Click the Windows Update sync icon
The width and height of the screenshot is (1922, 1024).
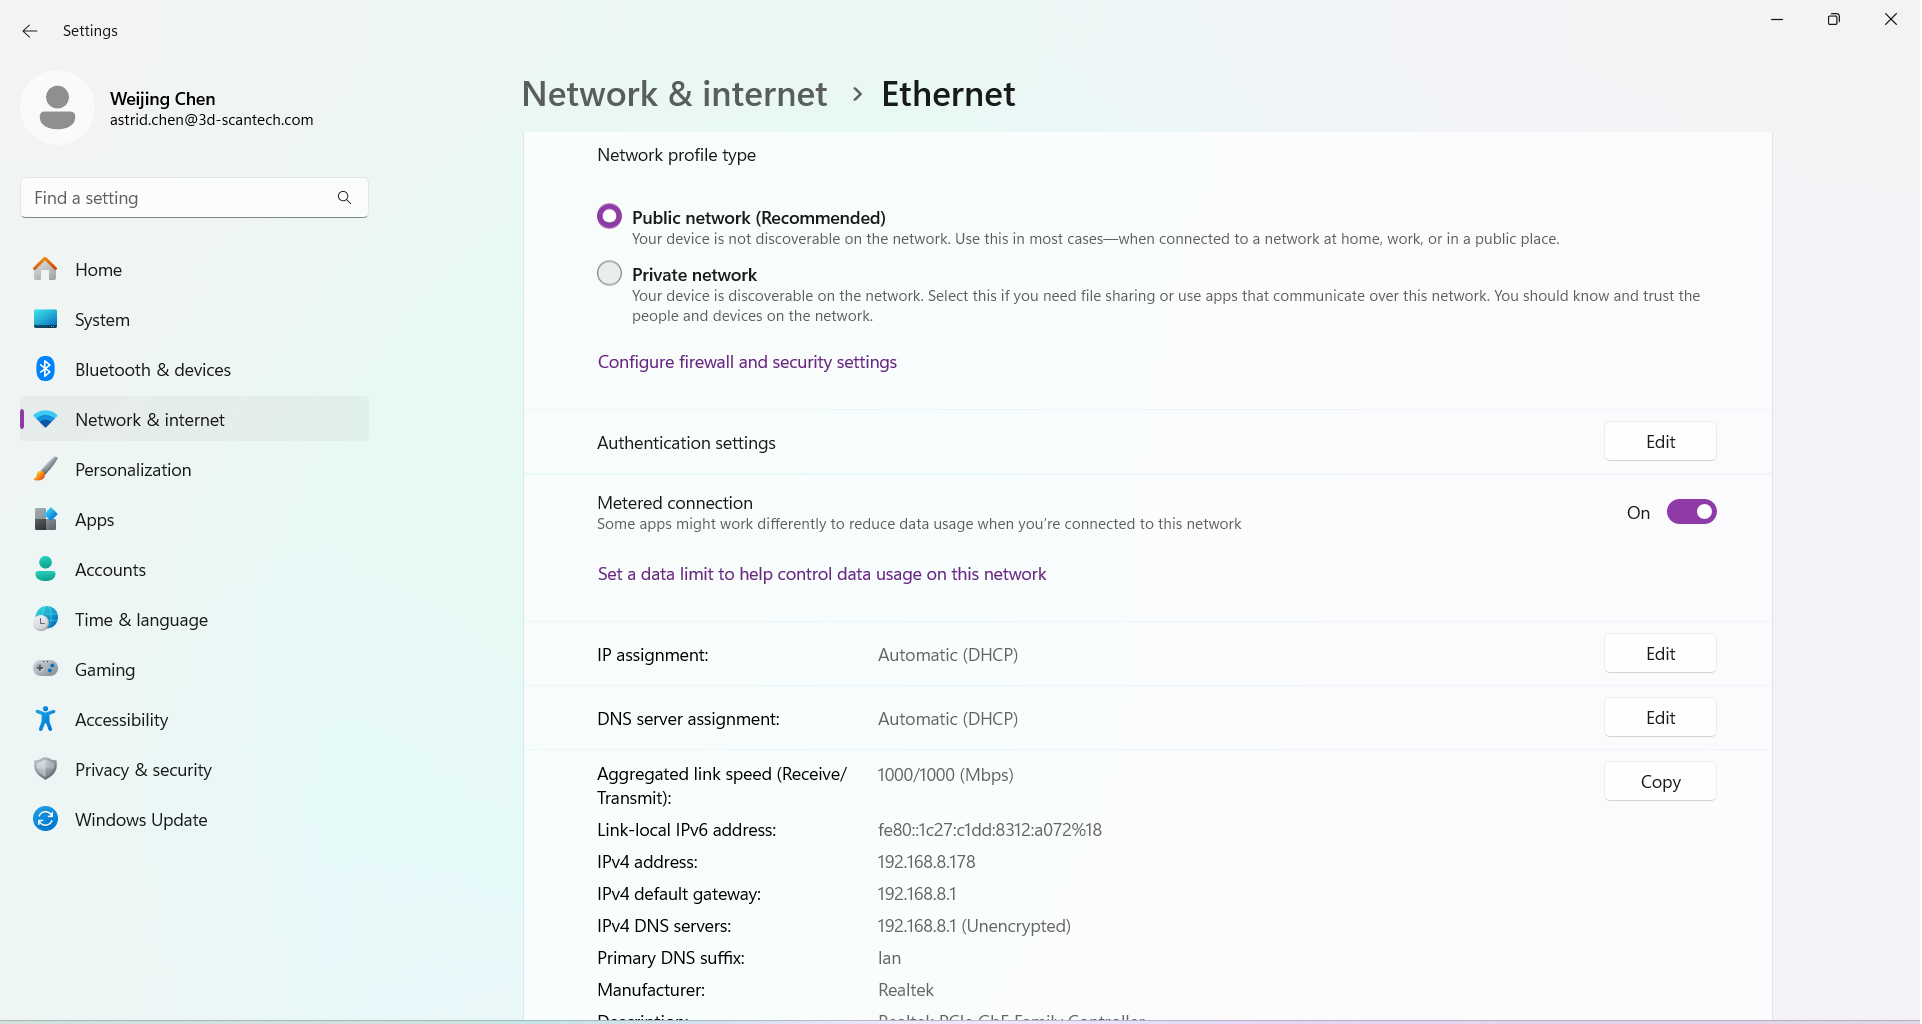[x=45, y=819]
